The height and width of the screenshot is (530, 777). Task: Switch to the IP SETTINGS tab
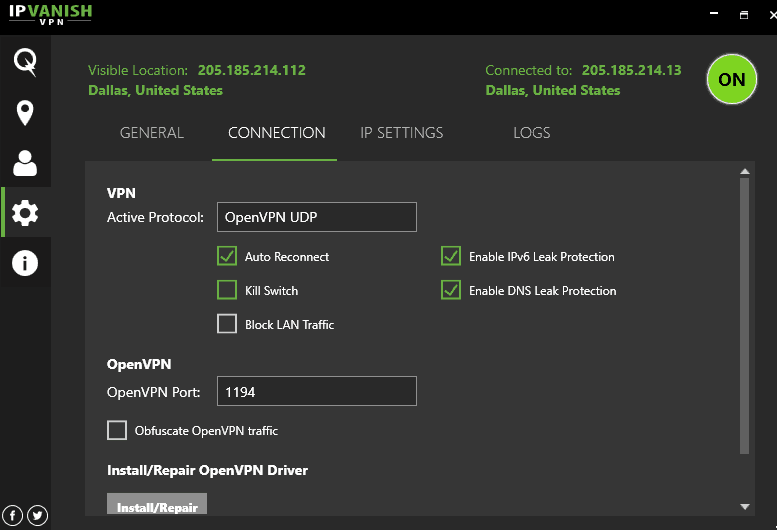pos(401,133)
